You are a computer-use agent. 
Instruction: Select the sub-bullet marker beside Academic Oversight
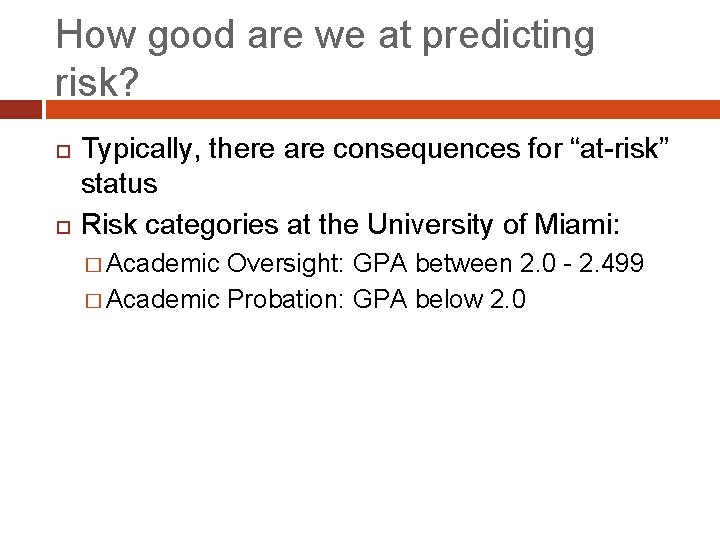[93, 264]
